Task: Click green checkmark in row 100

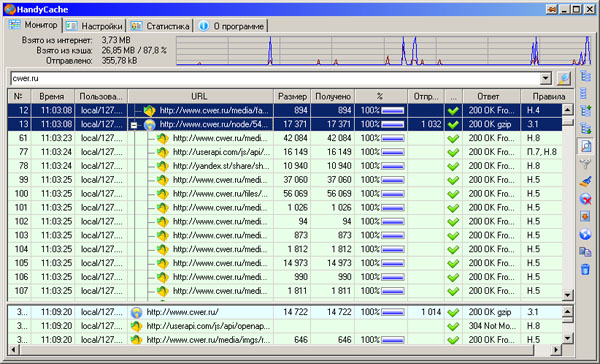Action: click(x=453, y=194)
